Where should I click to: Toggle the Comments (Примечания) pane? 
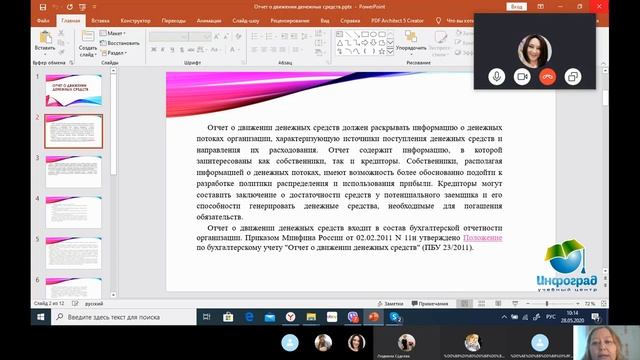pyautogui.click(x=430, y=304)
